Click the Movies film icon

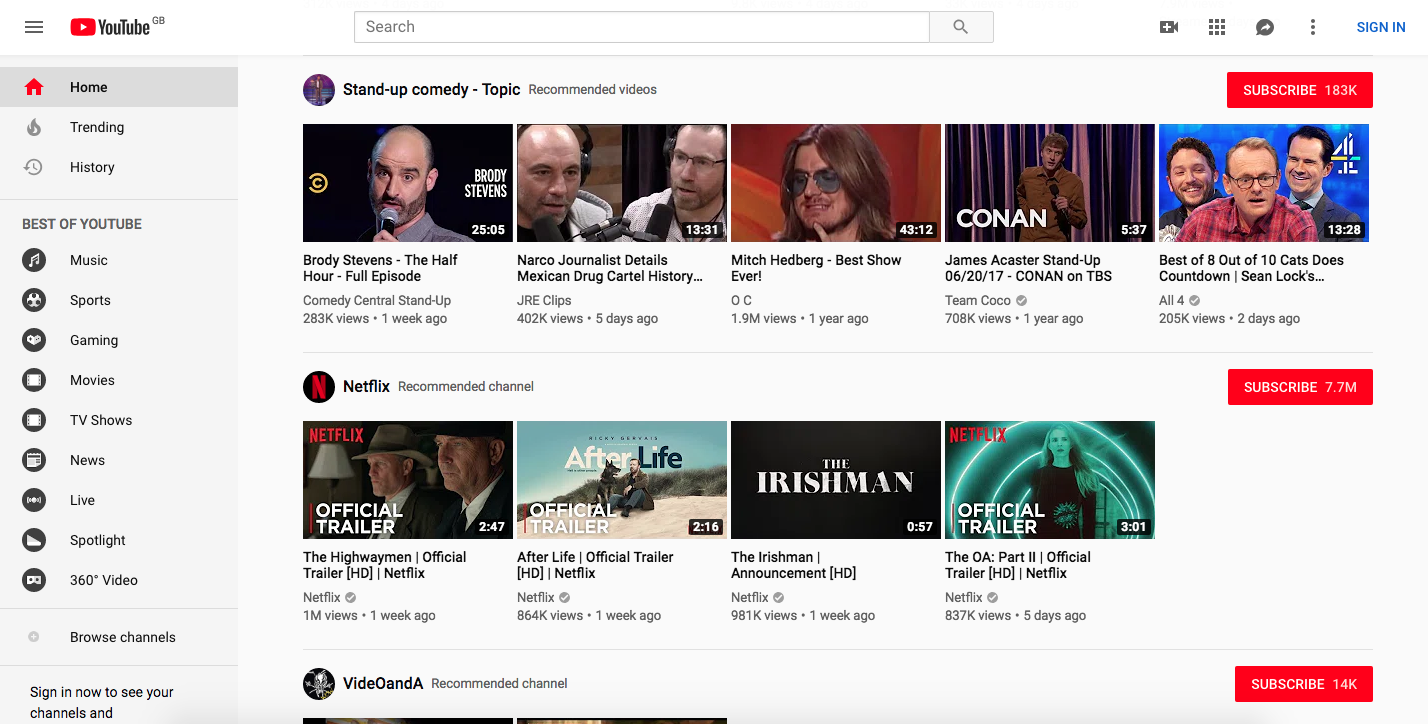(x=34, y=380)
